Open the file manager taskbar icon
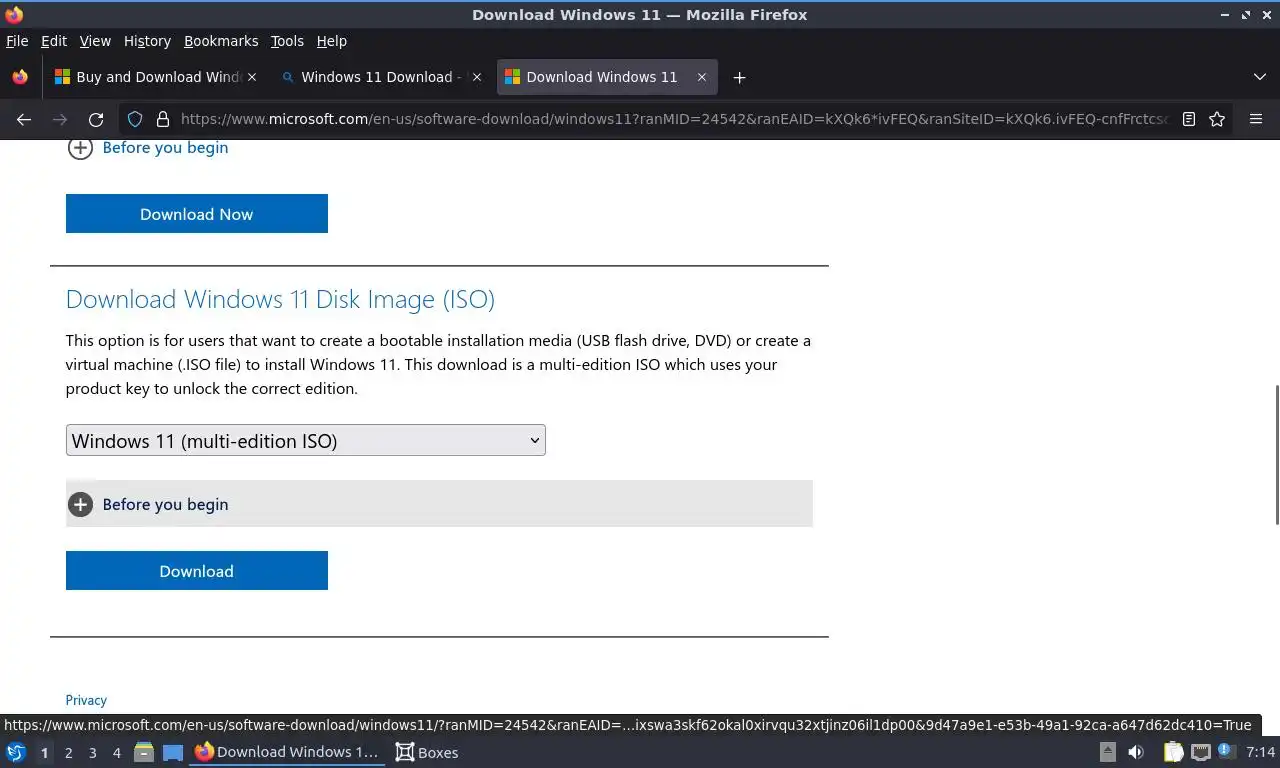 coord(144,752)
